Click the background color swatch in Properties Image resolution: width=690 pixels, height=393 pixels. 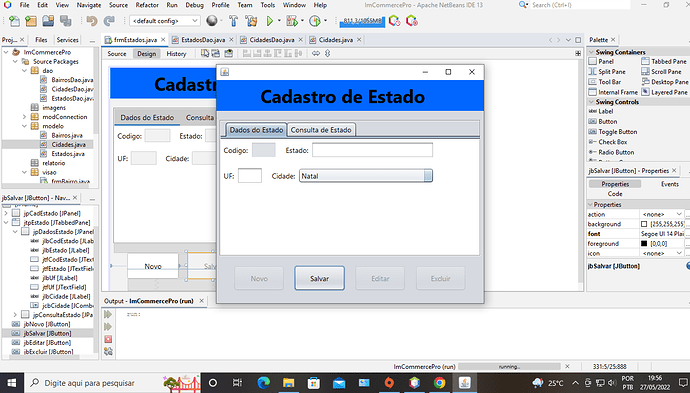click(644, 224)
